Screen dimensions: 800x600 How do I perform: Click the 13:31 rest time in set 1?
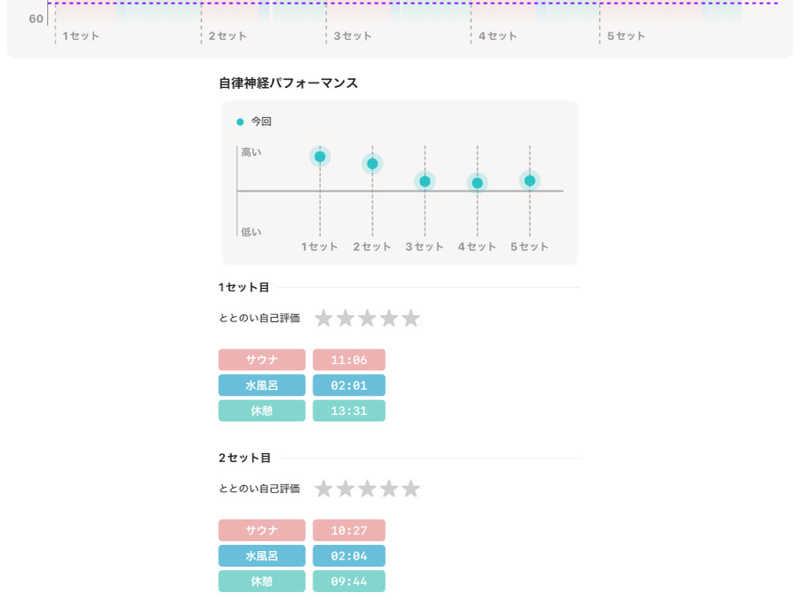pos(348,411)
